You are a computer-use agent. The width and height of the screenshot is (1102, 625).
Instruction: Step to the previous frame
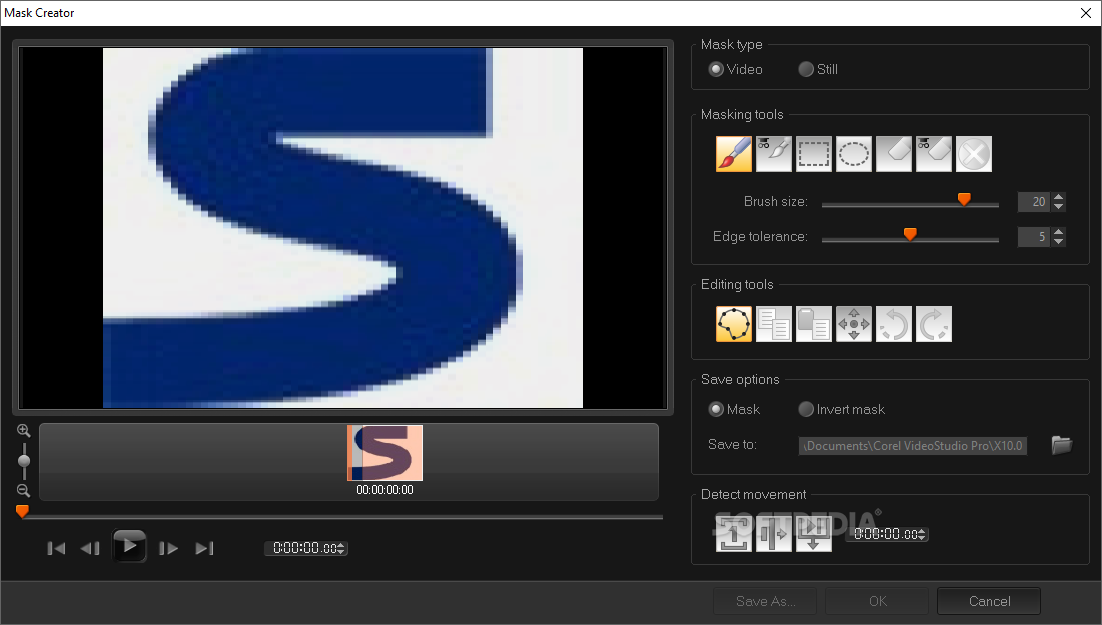(90, 548)
